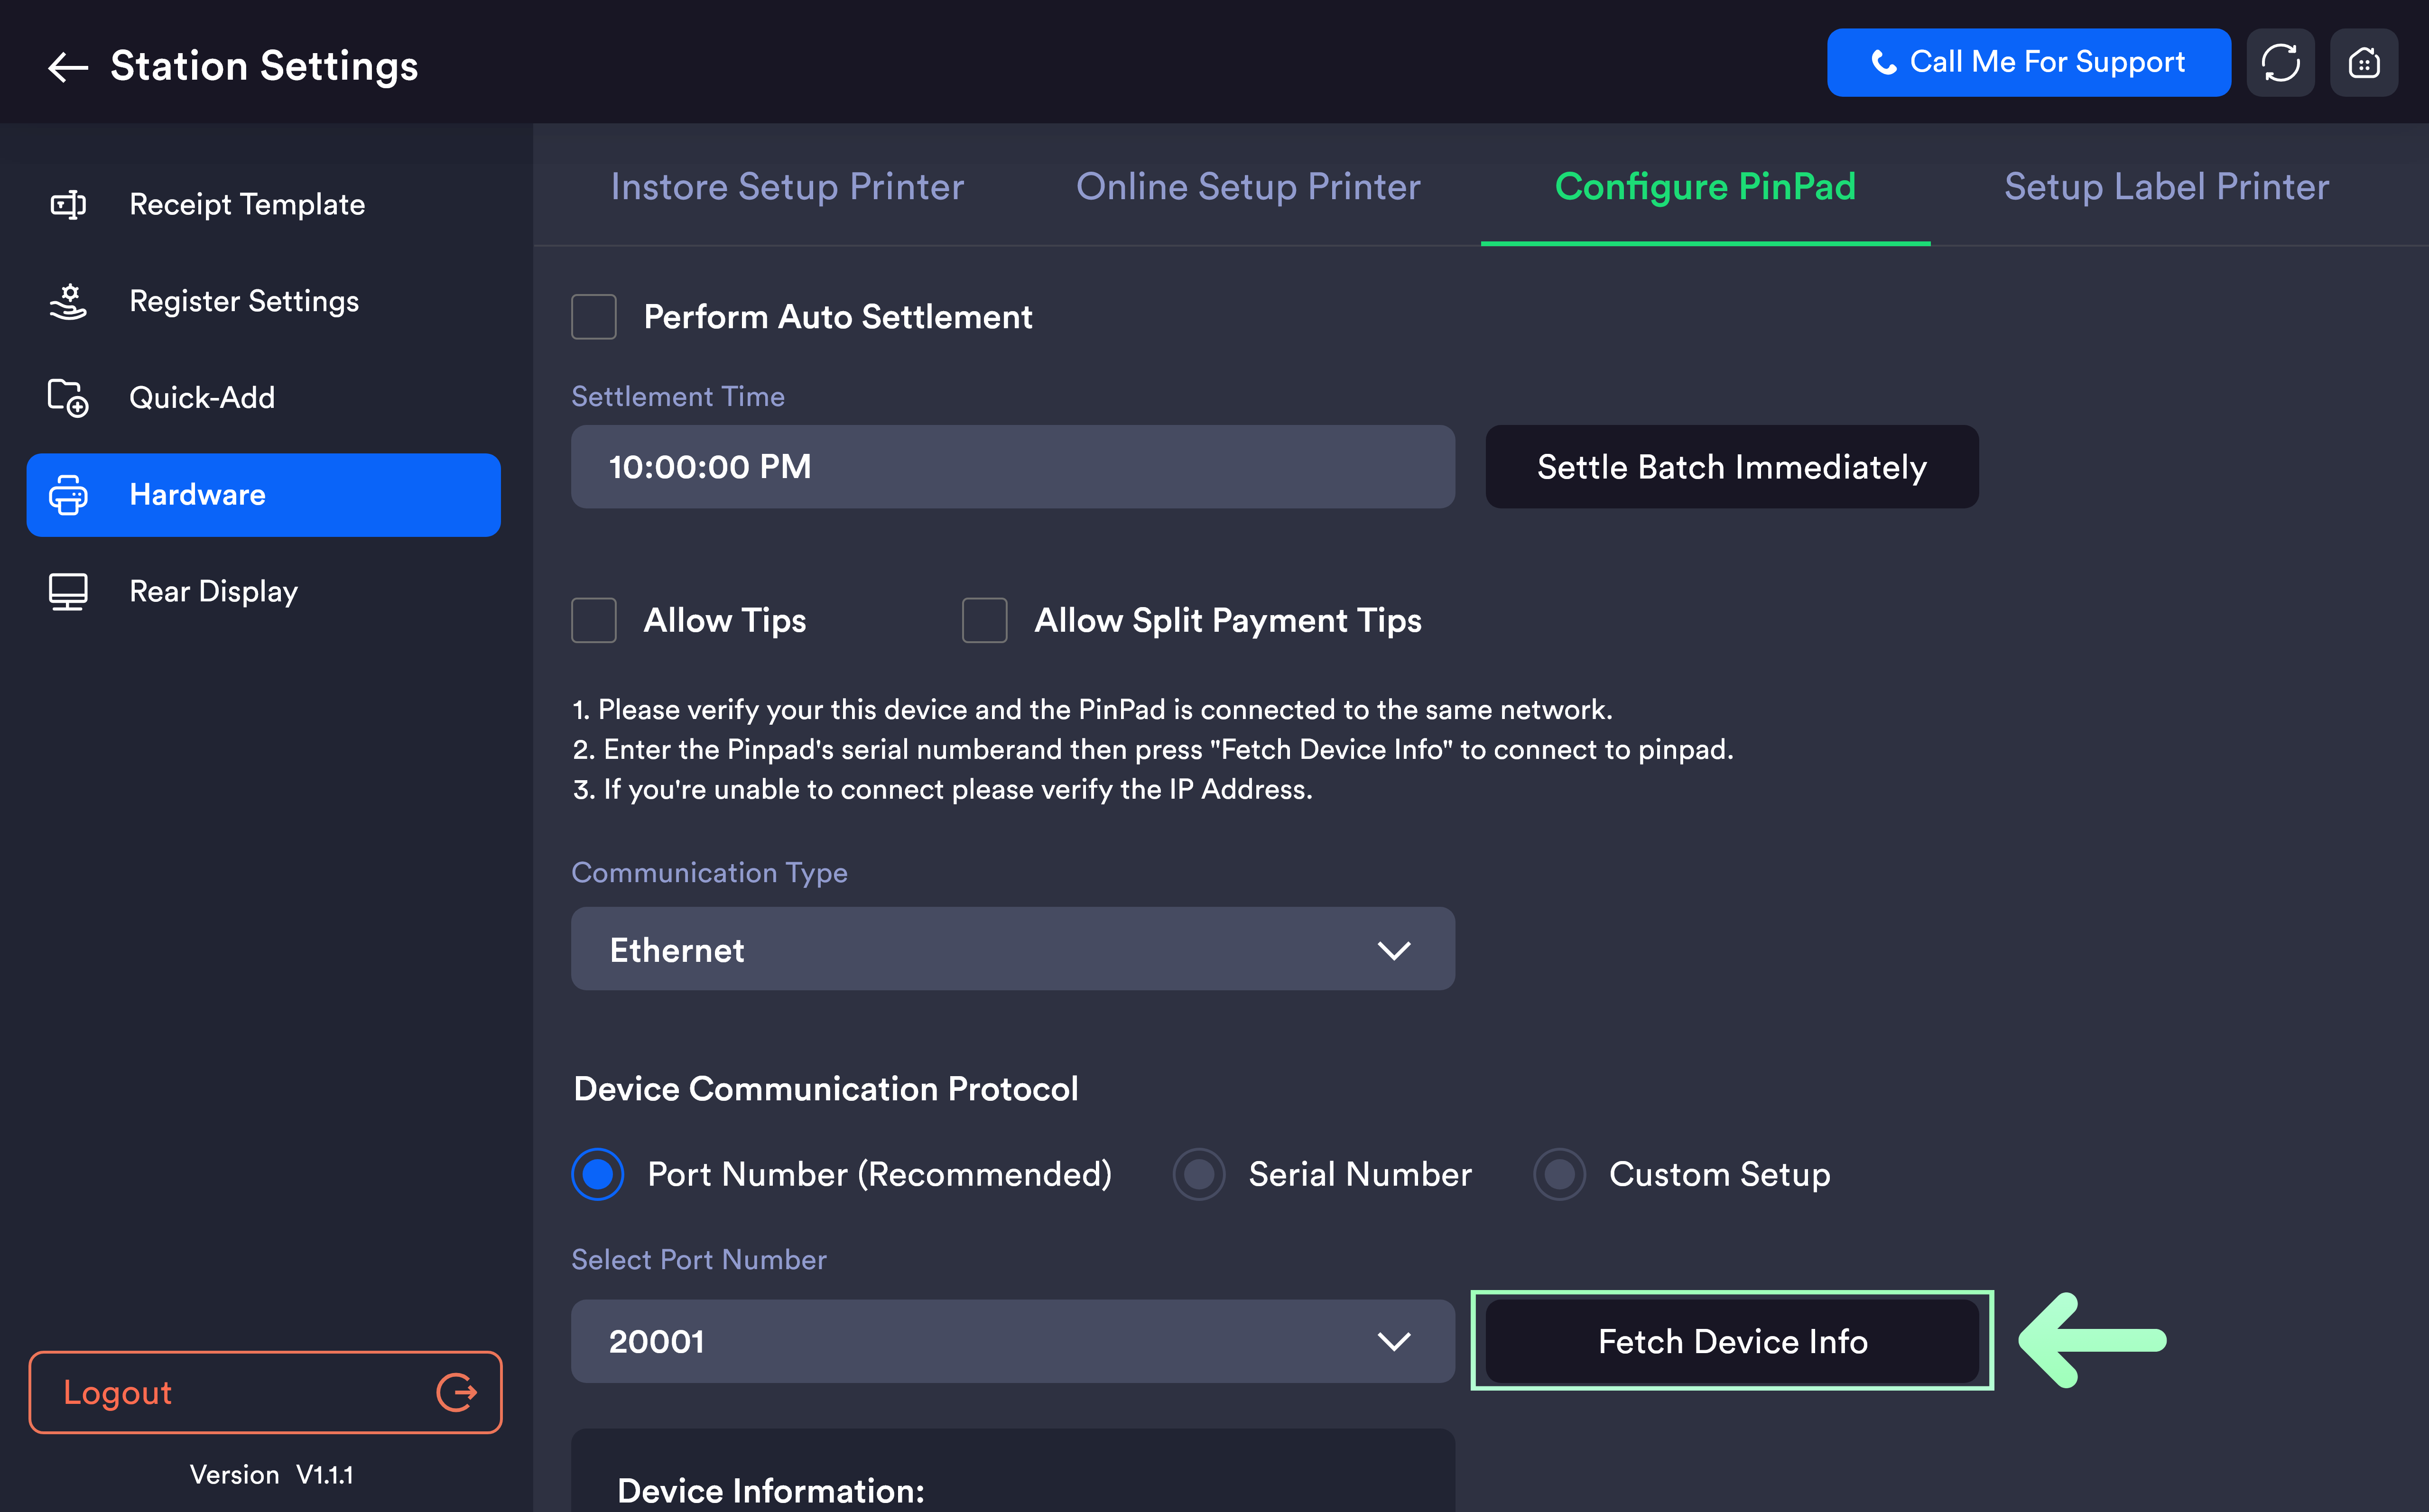
Task: Click the Receipt Template sidebar icon
Action: (x=68, y=205)
